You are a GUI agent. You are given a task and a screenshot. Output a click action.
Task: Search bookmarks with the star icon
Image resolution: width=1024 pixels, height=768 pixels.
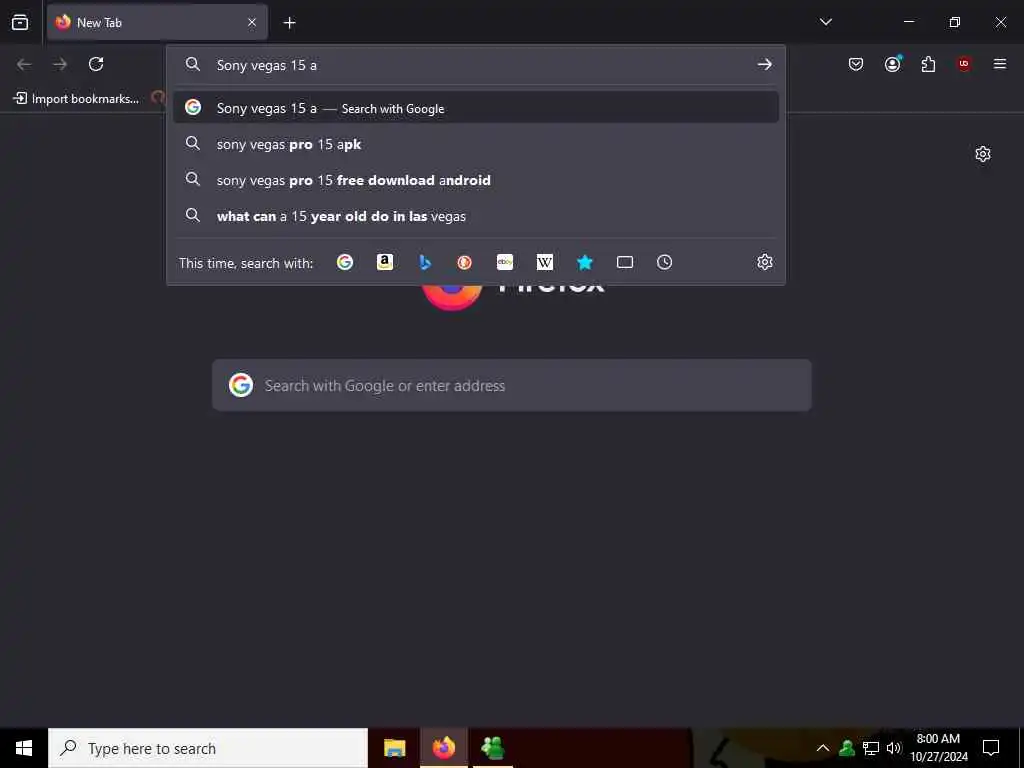point(584,263)
